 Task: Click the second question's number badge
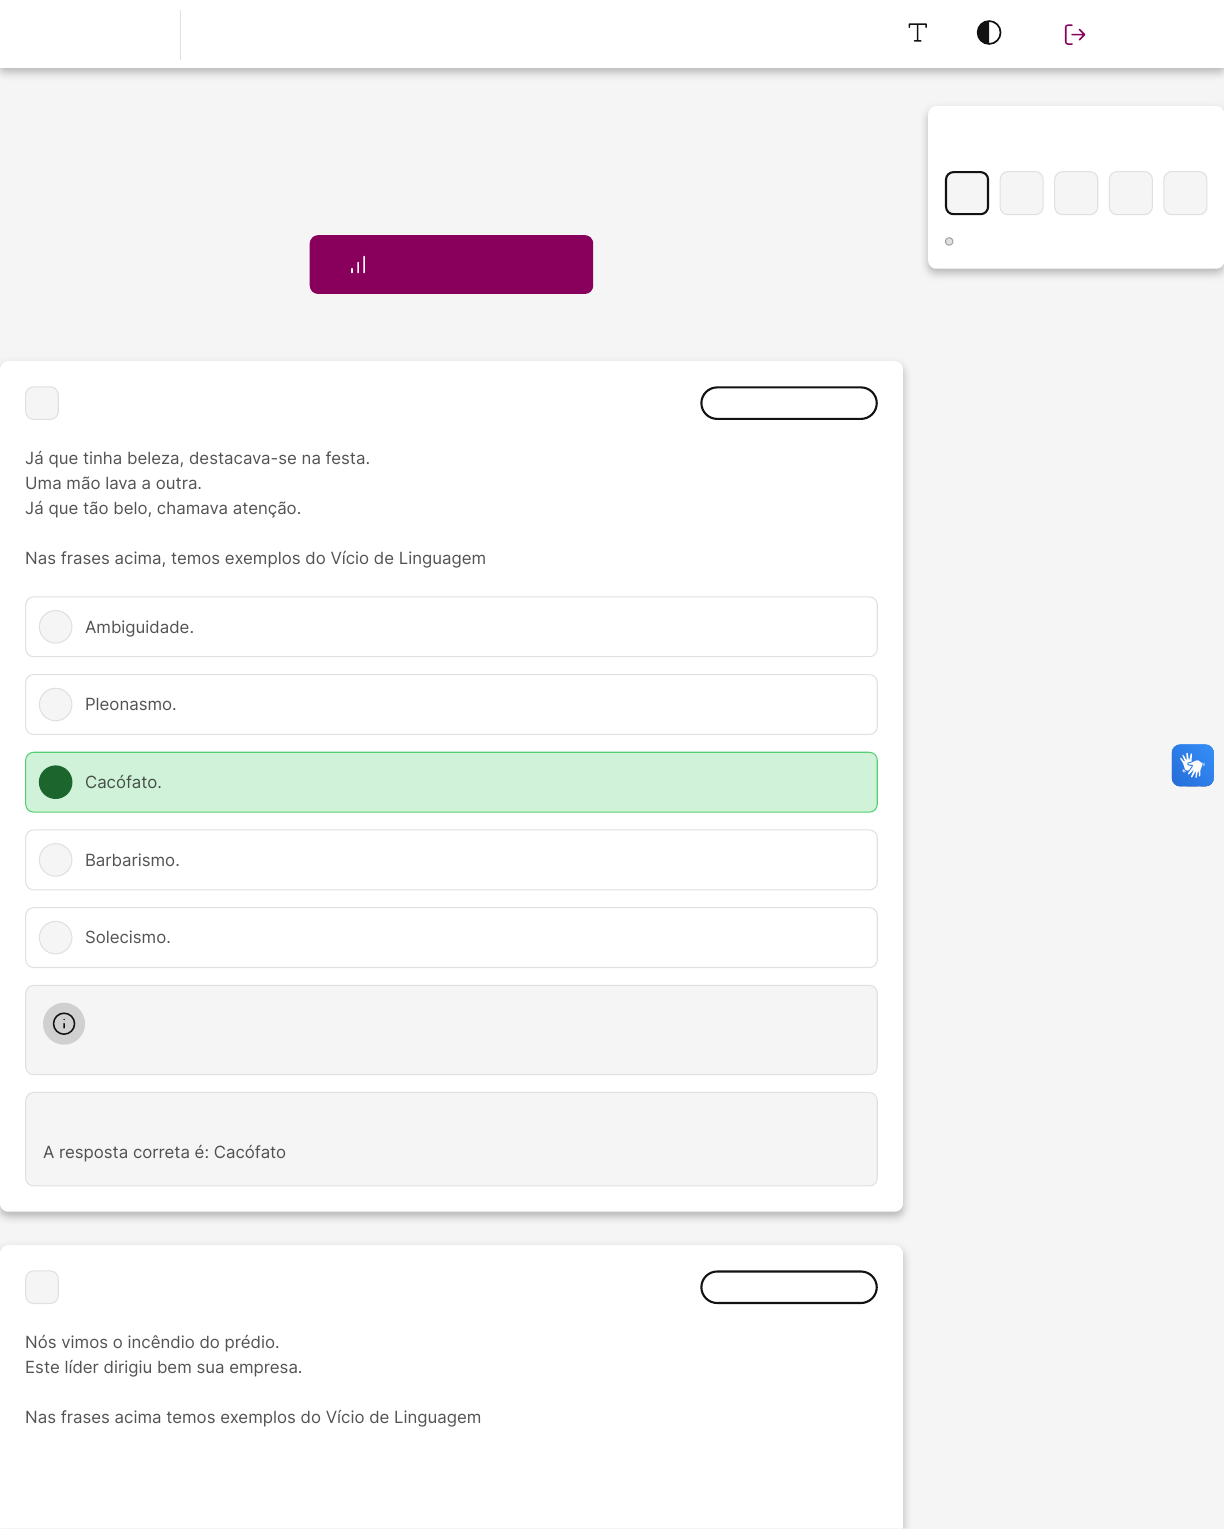point(42,1287)
